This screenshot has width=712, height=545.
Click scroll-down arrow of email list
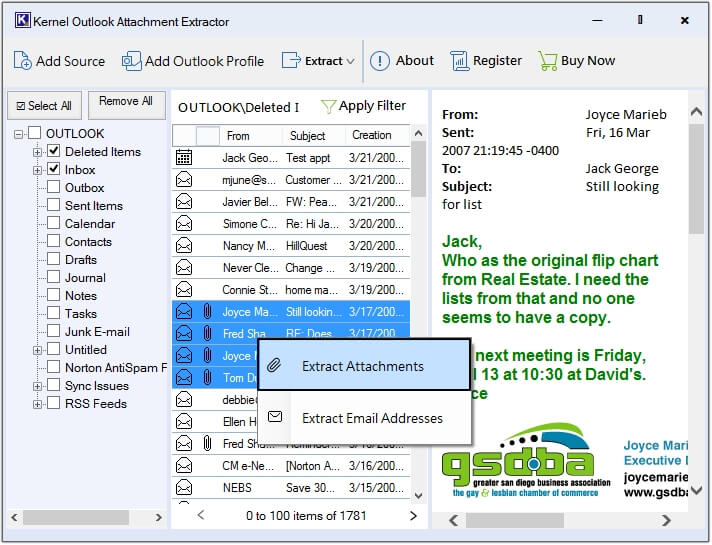[418, 495]
